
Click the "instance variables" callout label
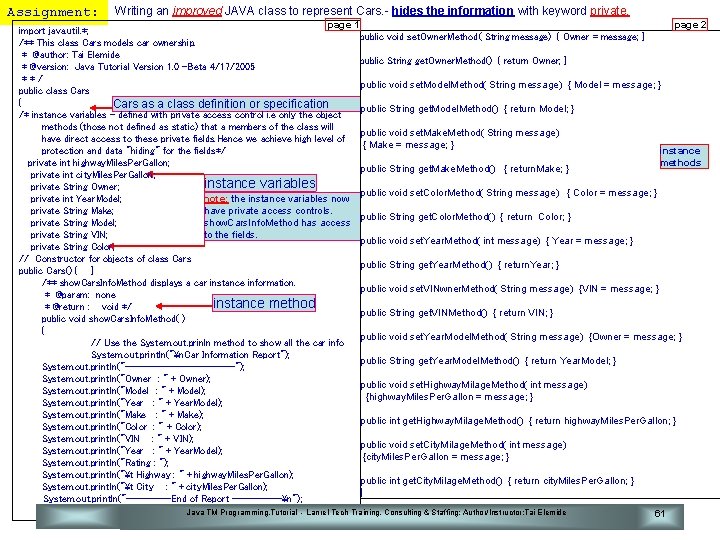(x=260, y=183)
